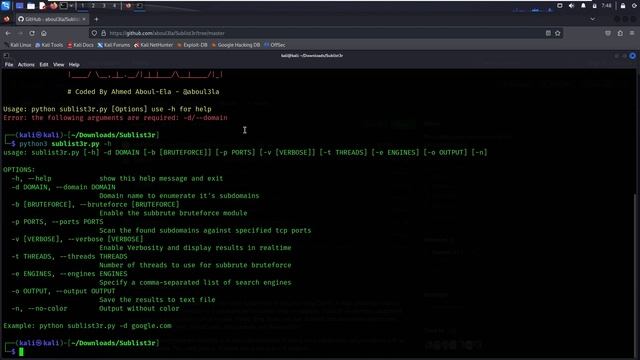Open the Firefox extensions icon

coord(620,33)
